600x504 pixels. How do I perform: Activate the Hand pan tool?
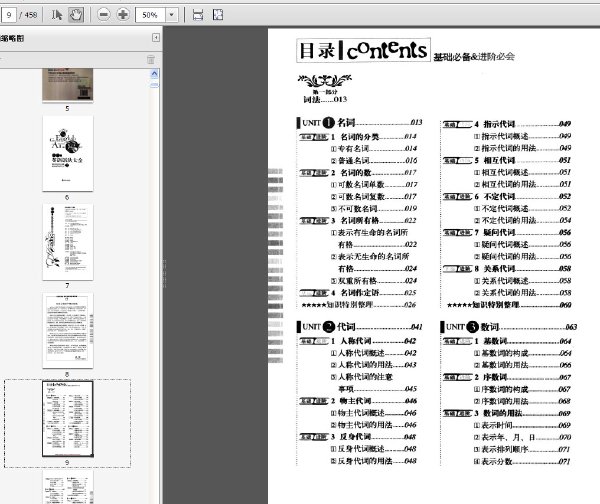tap(76, 15)
